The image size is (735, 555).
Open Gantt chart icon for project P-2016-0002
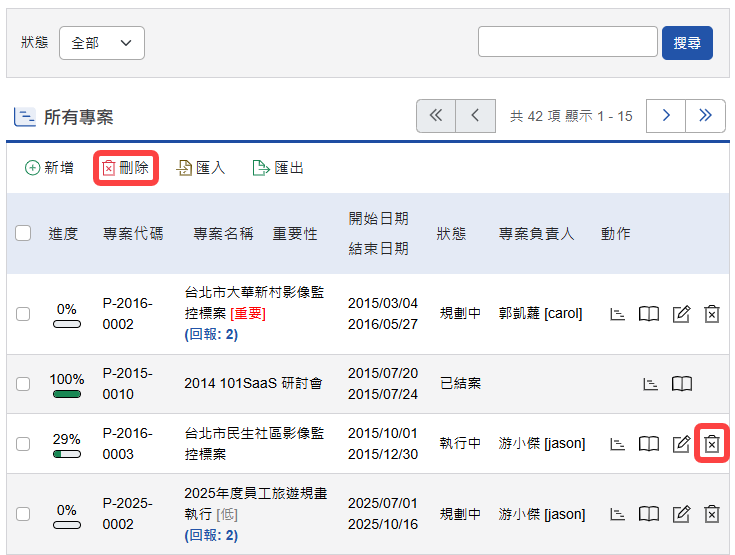pyautogui.click(x=618, y=314)
